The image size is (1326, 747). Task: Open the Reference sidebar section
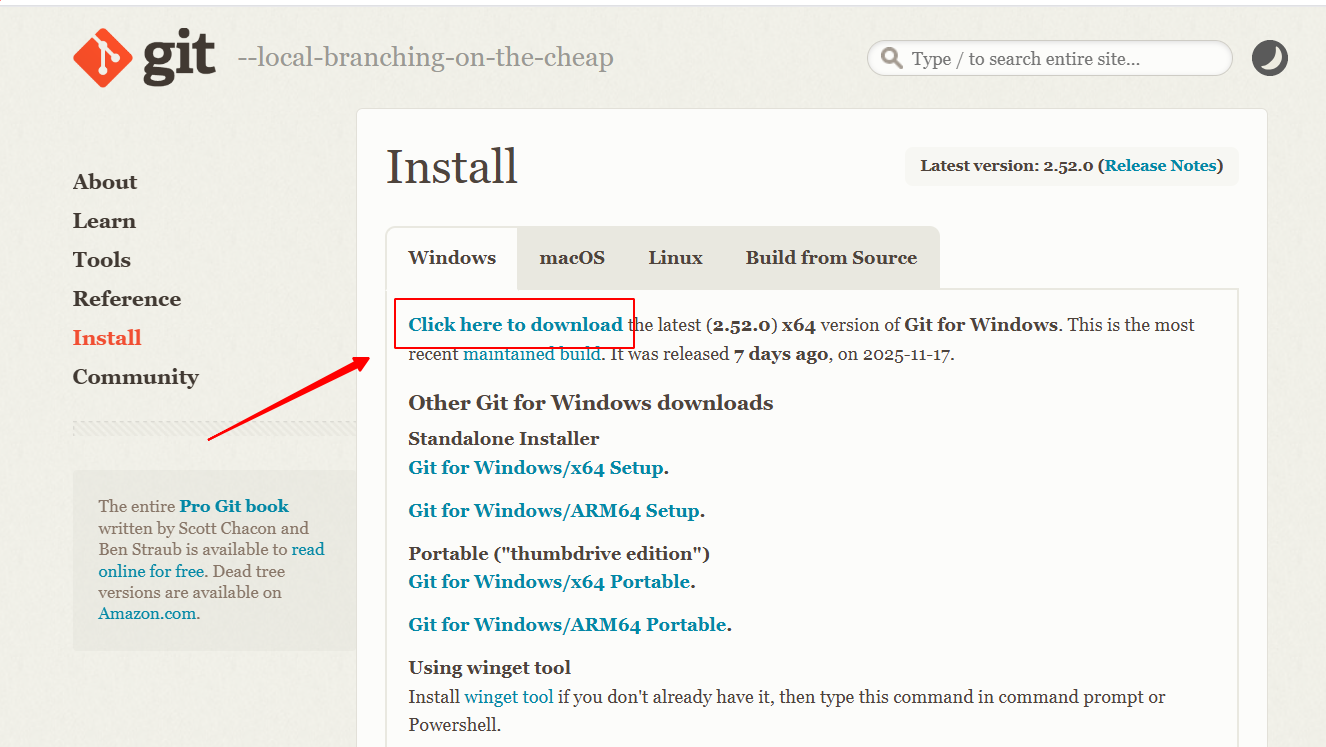pyautogui.click(x=127, y=299)
